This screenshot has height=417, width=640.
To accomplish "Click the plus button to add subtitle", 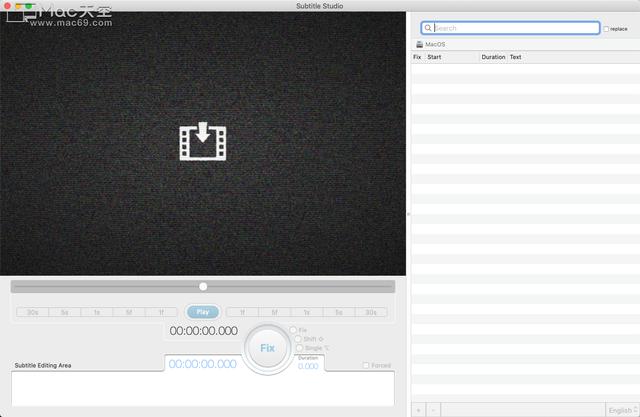I will point(418,409).
